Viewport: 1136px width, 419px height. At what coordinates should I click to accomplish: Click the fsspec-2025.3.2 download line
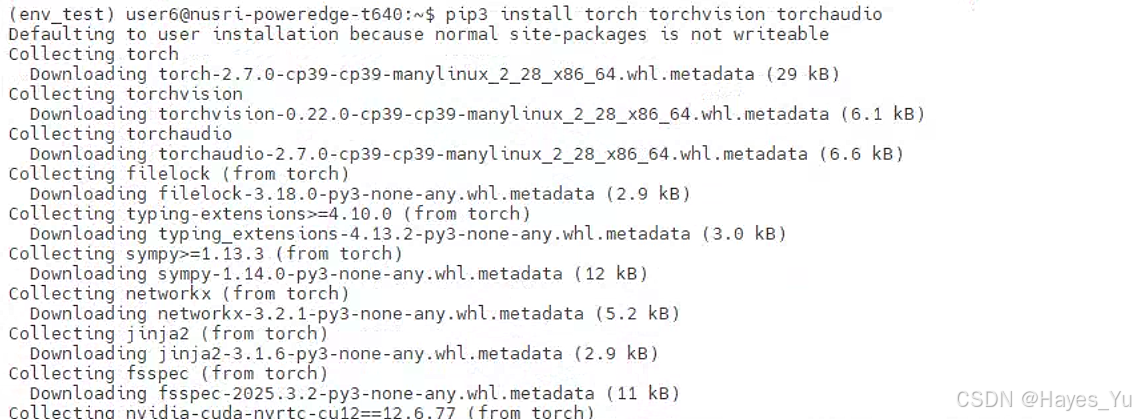pyautogui.click(x=354, y=393)
